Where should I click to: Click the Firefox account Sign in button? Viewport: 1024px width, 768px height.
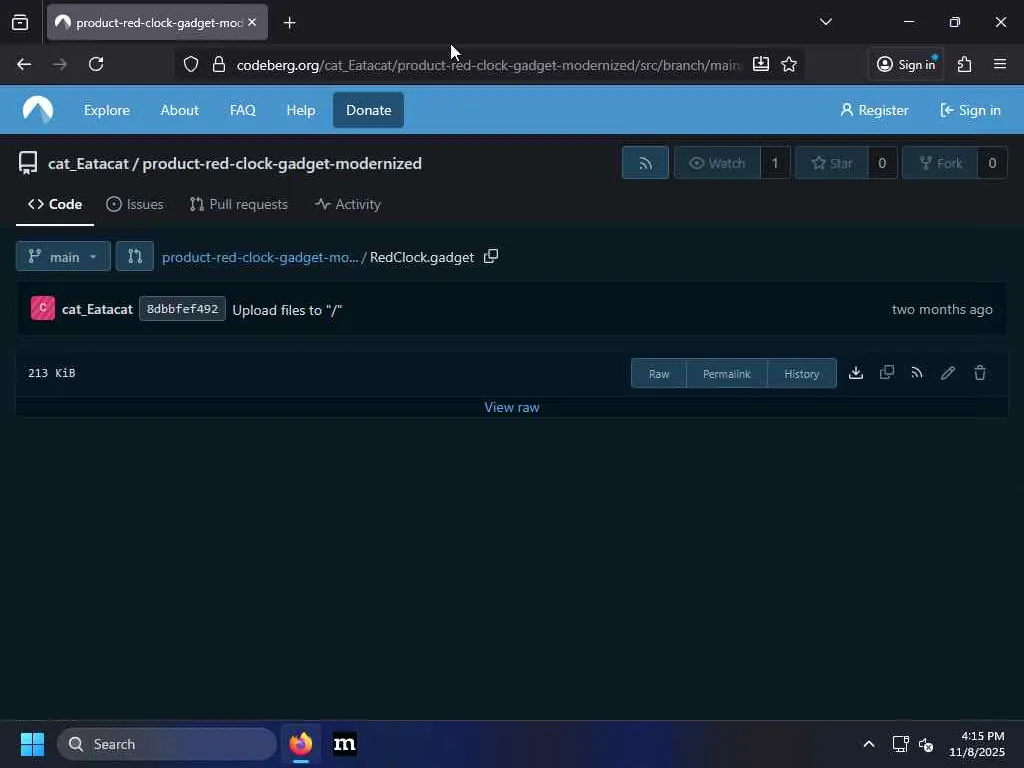pyautogui.click(x=906, y=64)
